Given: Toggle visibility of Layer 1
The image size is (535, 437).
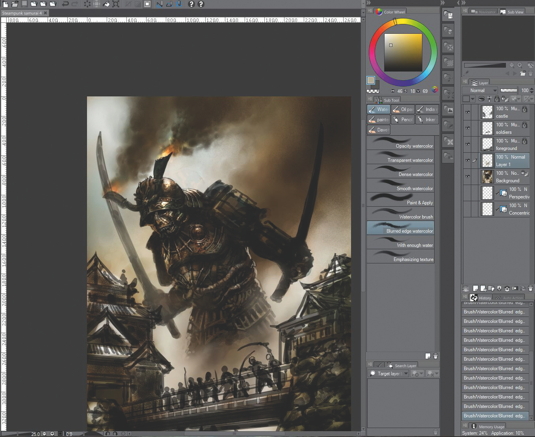Looking at the screenshot, I should click(467, 160).
